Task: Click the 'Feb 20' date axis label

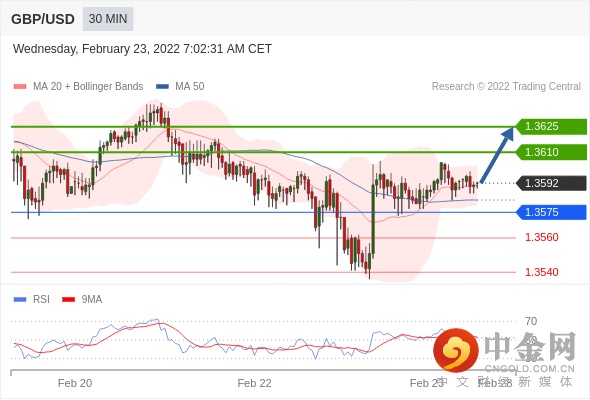Action: click(75, 383)
